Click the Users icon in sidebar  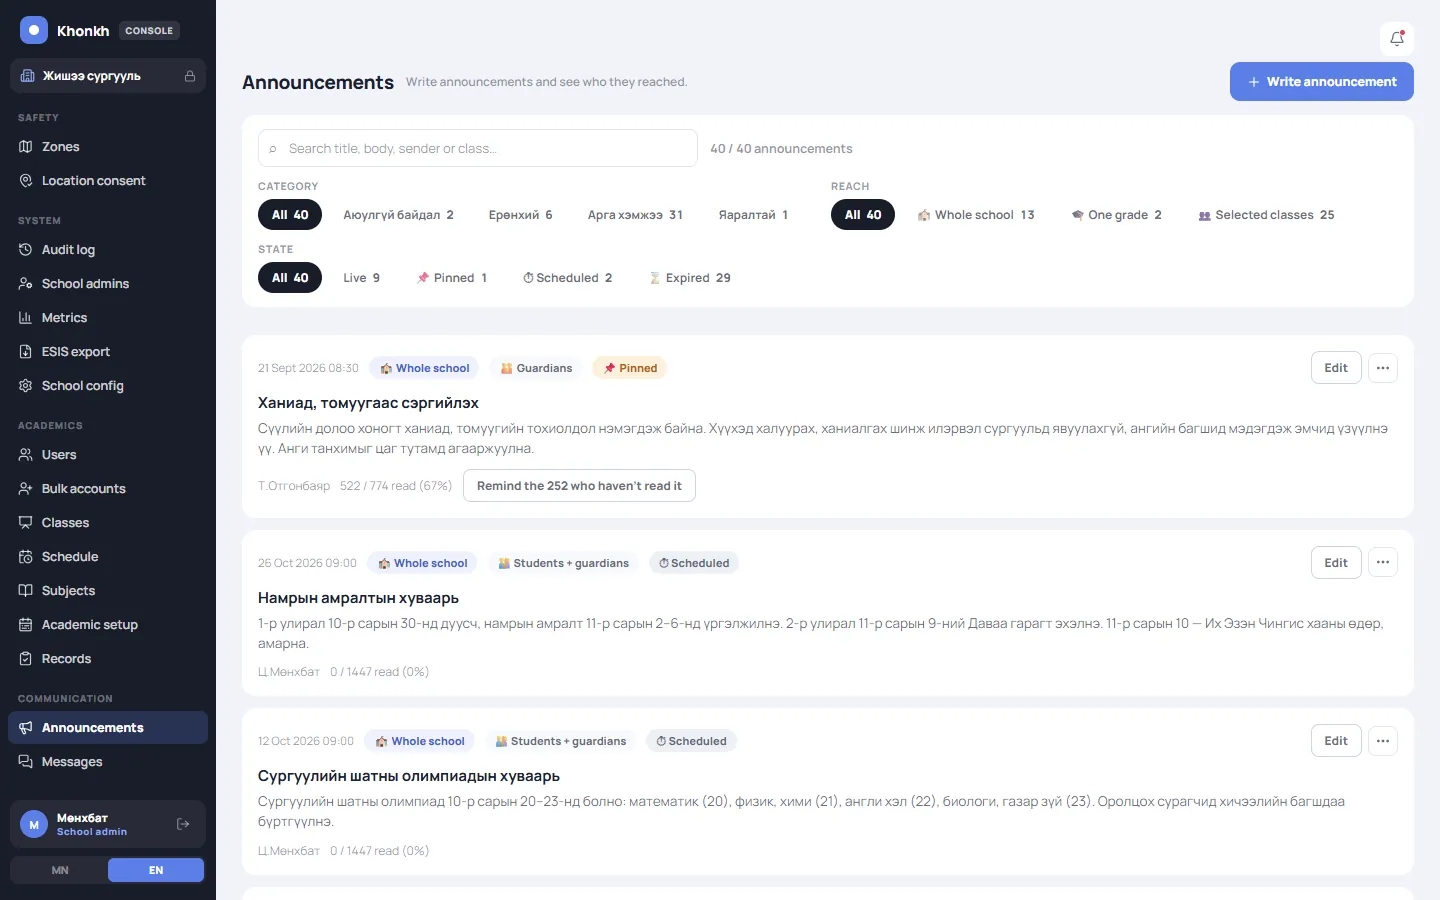(x=26, y=455)
